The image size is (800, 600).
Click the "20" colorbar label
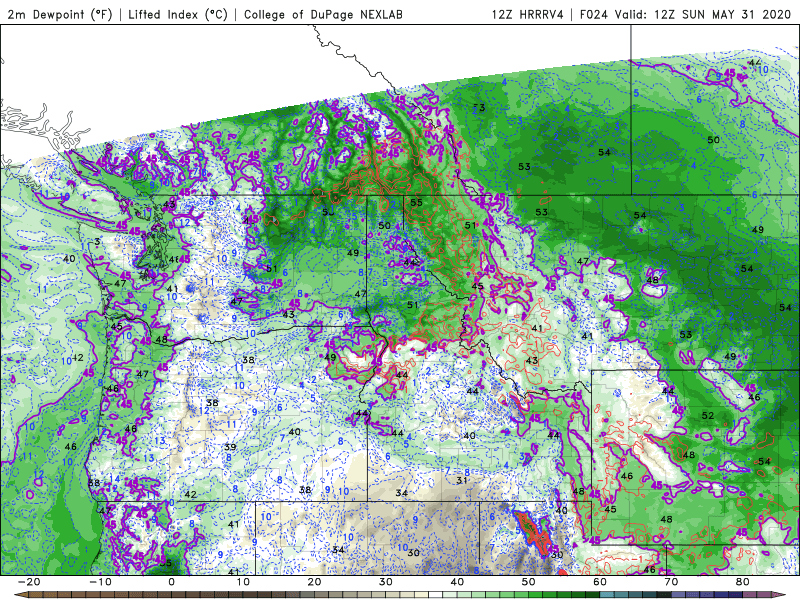coord(314,582)
